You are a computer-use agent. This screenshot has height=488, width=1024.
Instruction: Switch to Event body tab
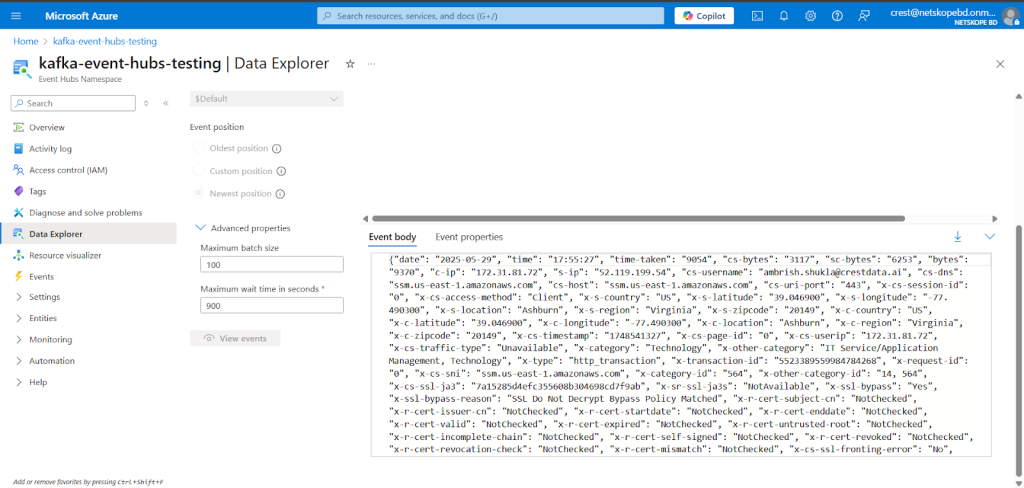tap(392, 236)
